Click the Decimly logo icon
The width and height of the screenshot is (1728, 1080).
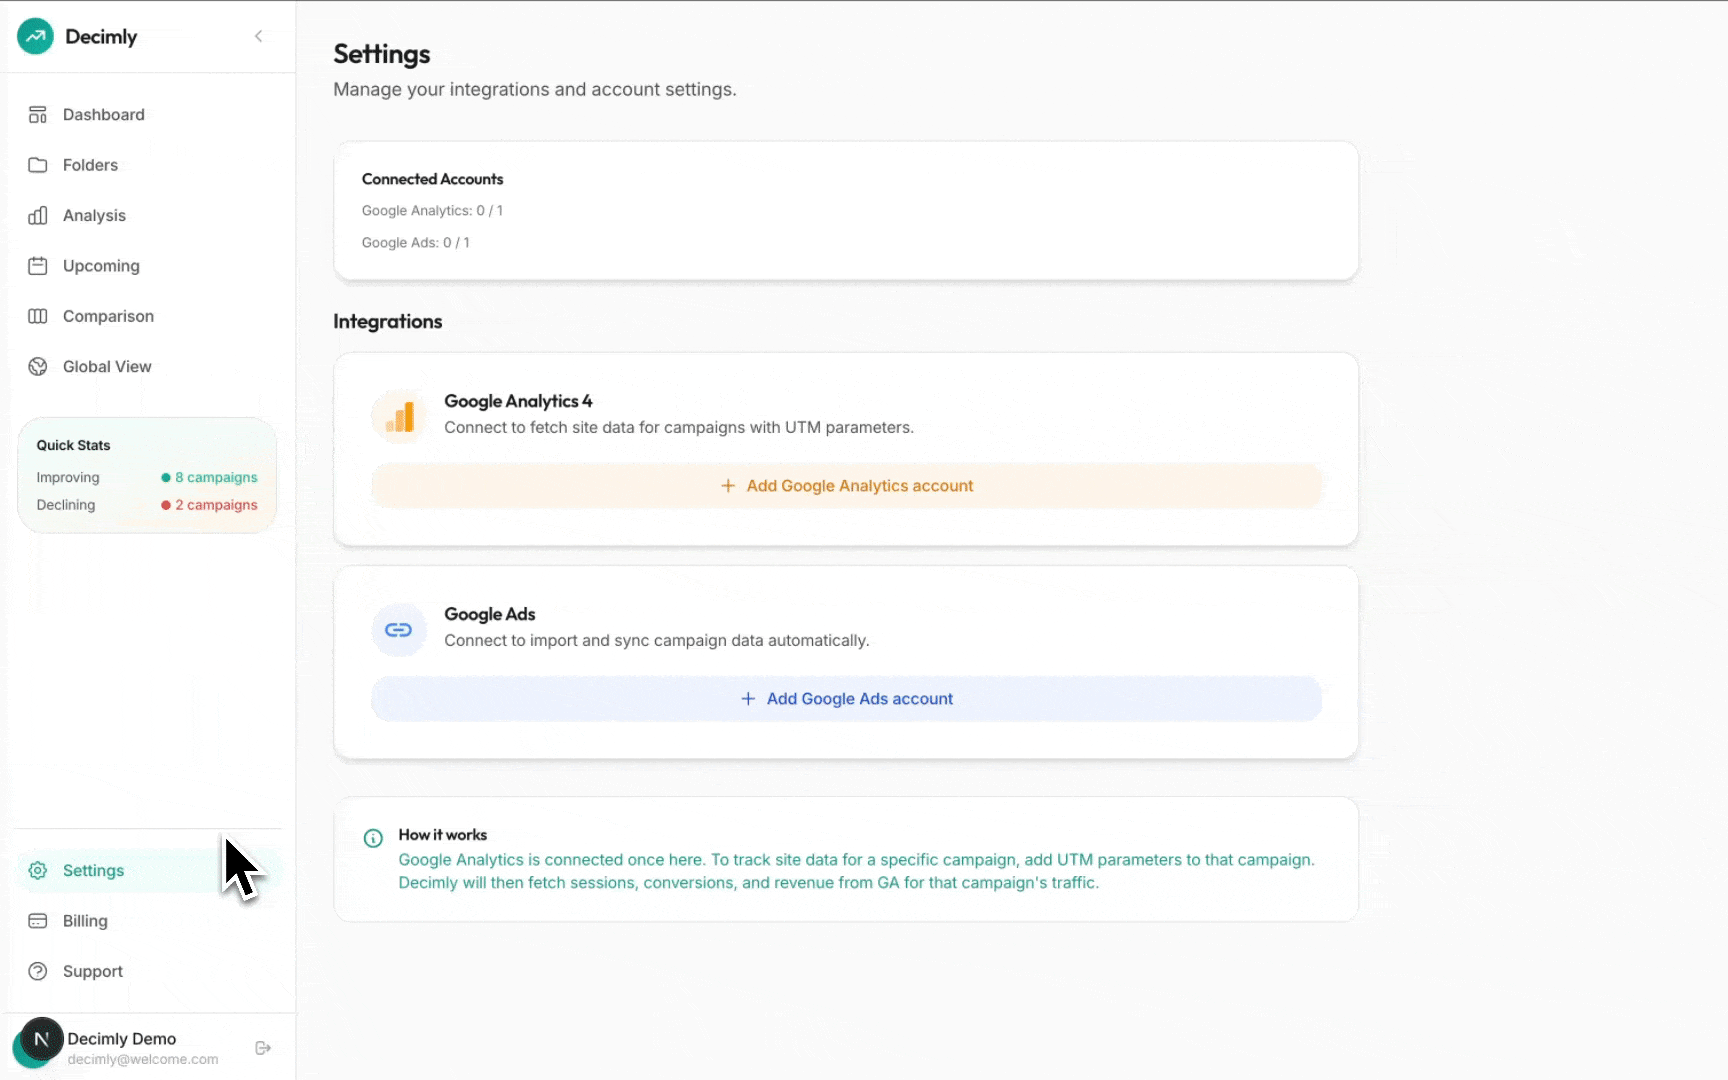point(35,36)
